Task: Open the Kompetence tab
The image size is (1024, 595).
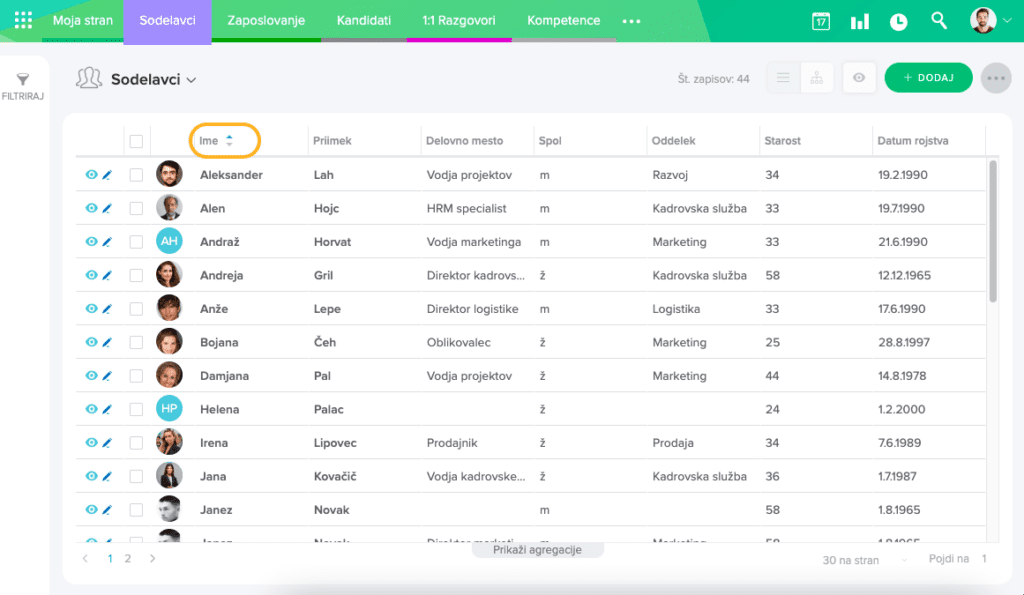Action: point(563,21)
